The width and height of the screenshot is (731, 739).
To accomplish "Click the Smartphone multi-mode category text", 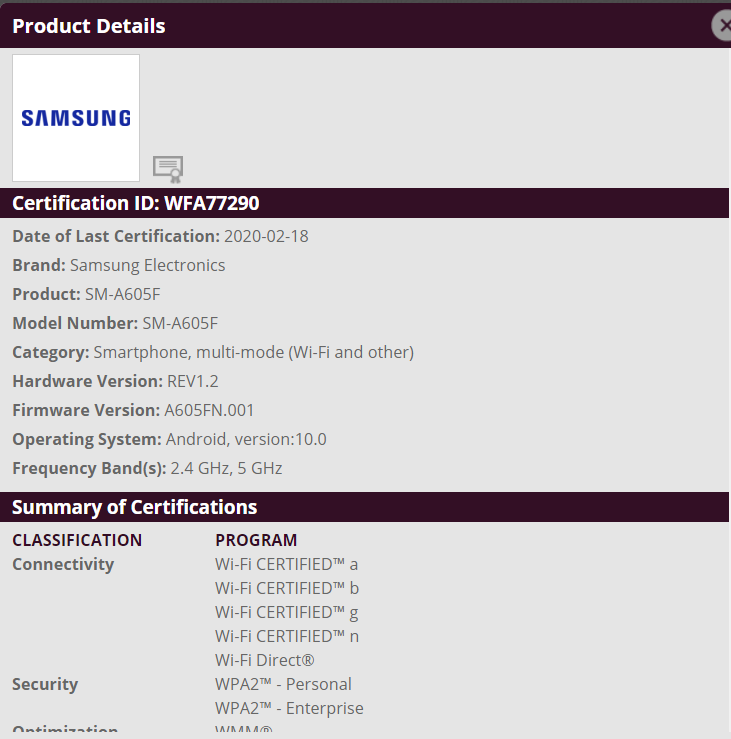I will (253, 353).
